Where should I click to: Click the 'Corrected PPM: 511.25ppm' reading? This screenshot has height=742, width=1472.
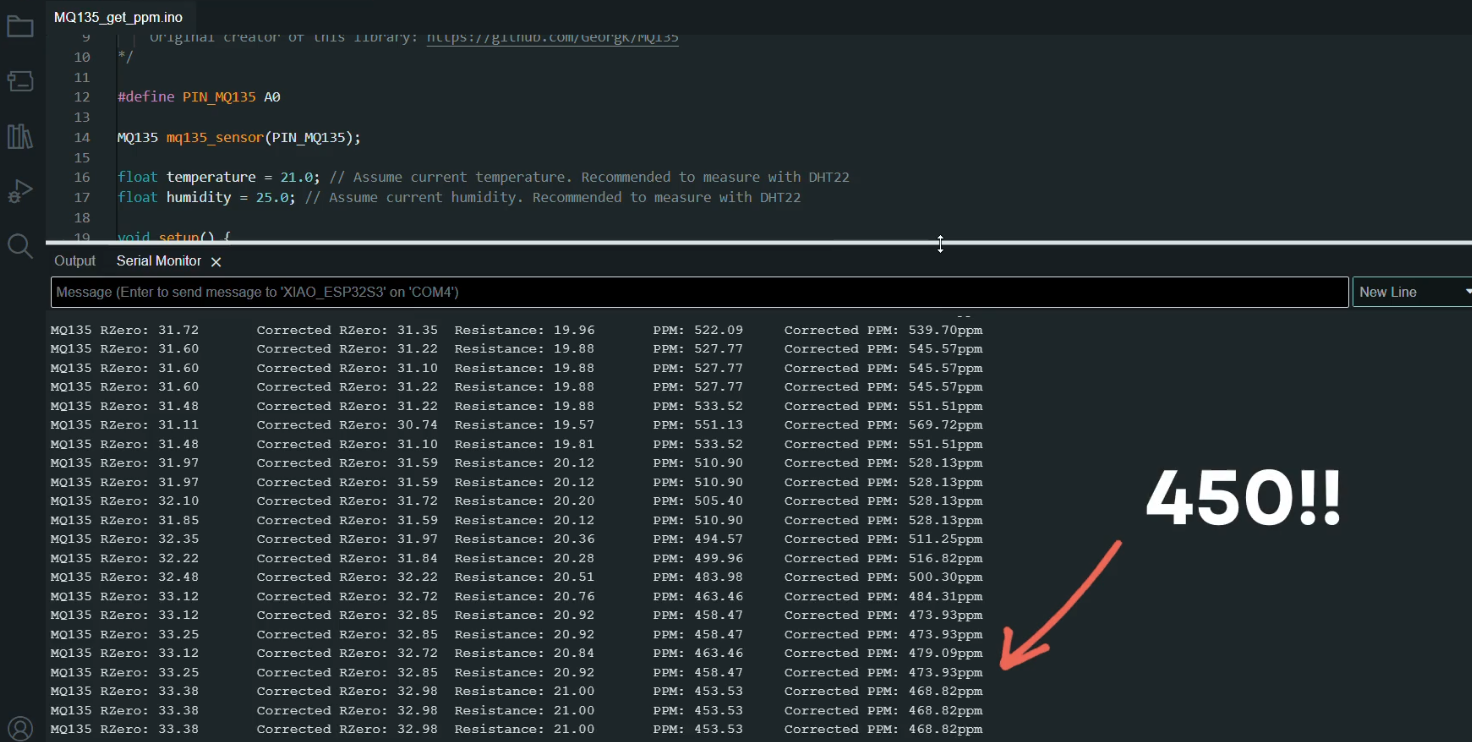[x=883, y=539]
